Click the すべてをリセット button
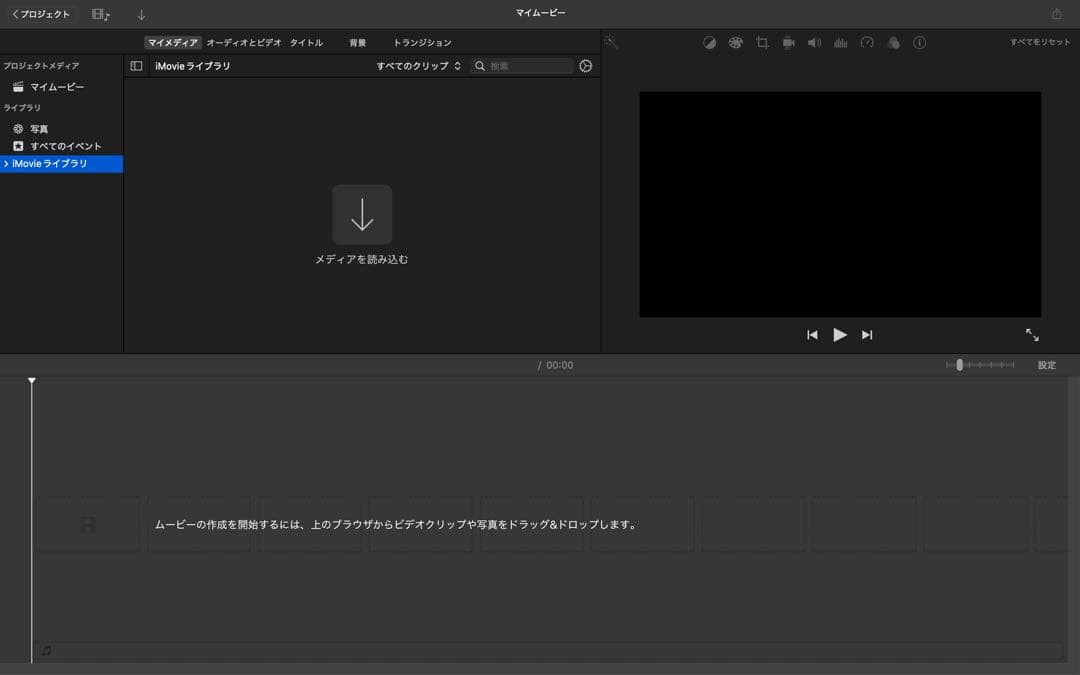The height and width of the screenshot is (675, 1080). 1040,43
